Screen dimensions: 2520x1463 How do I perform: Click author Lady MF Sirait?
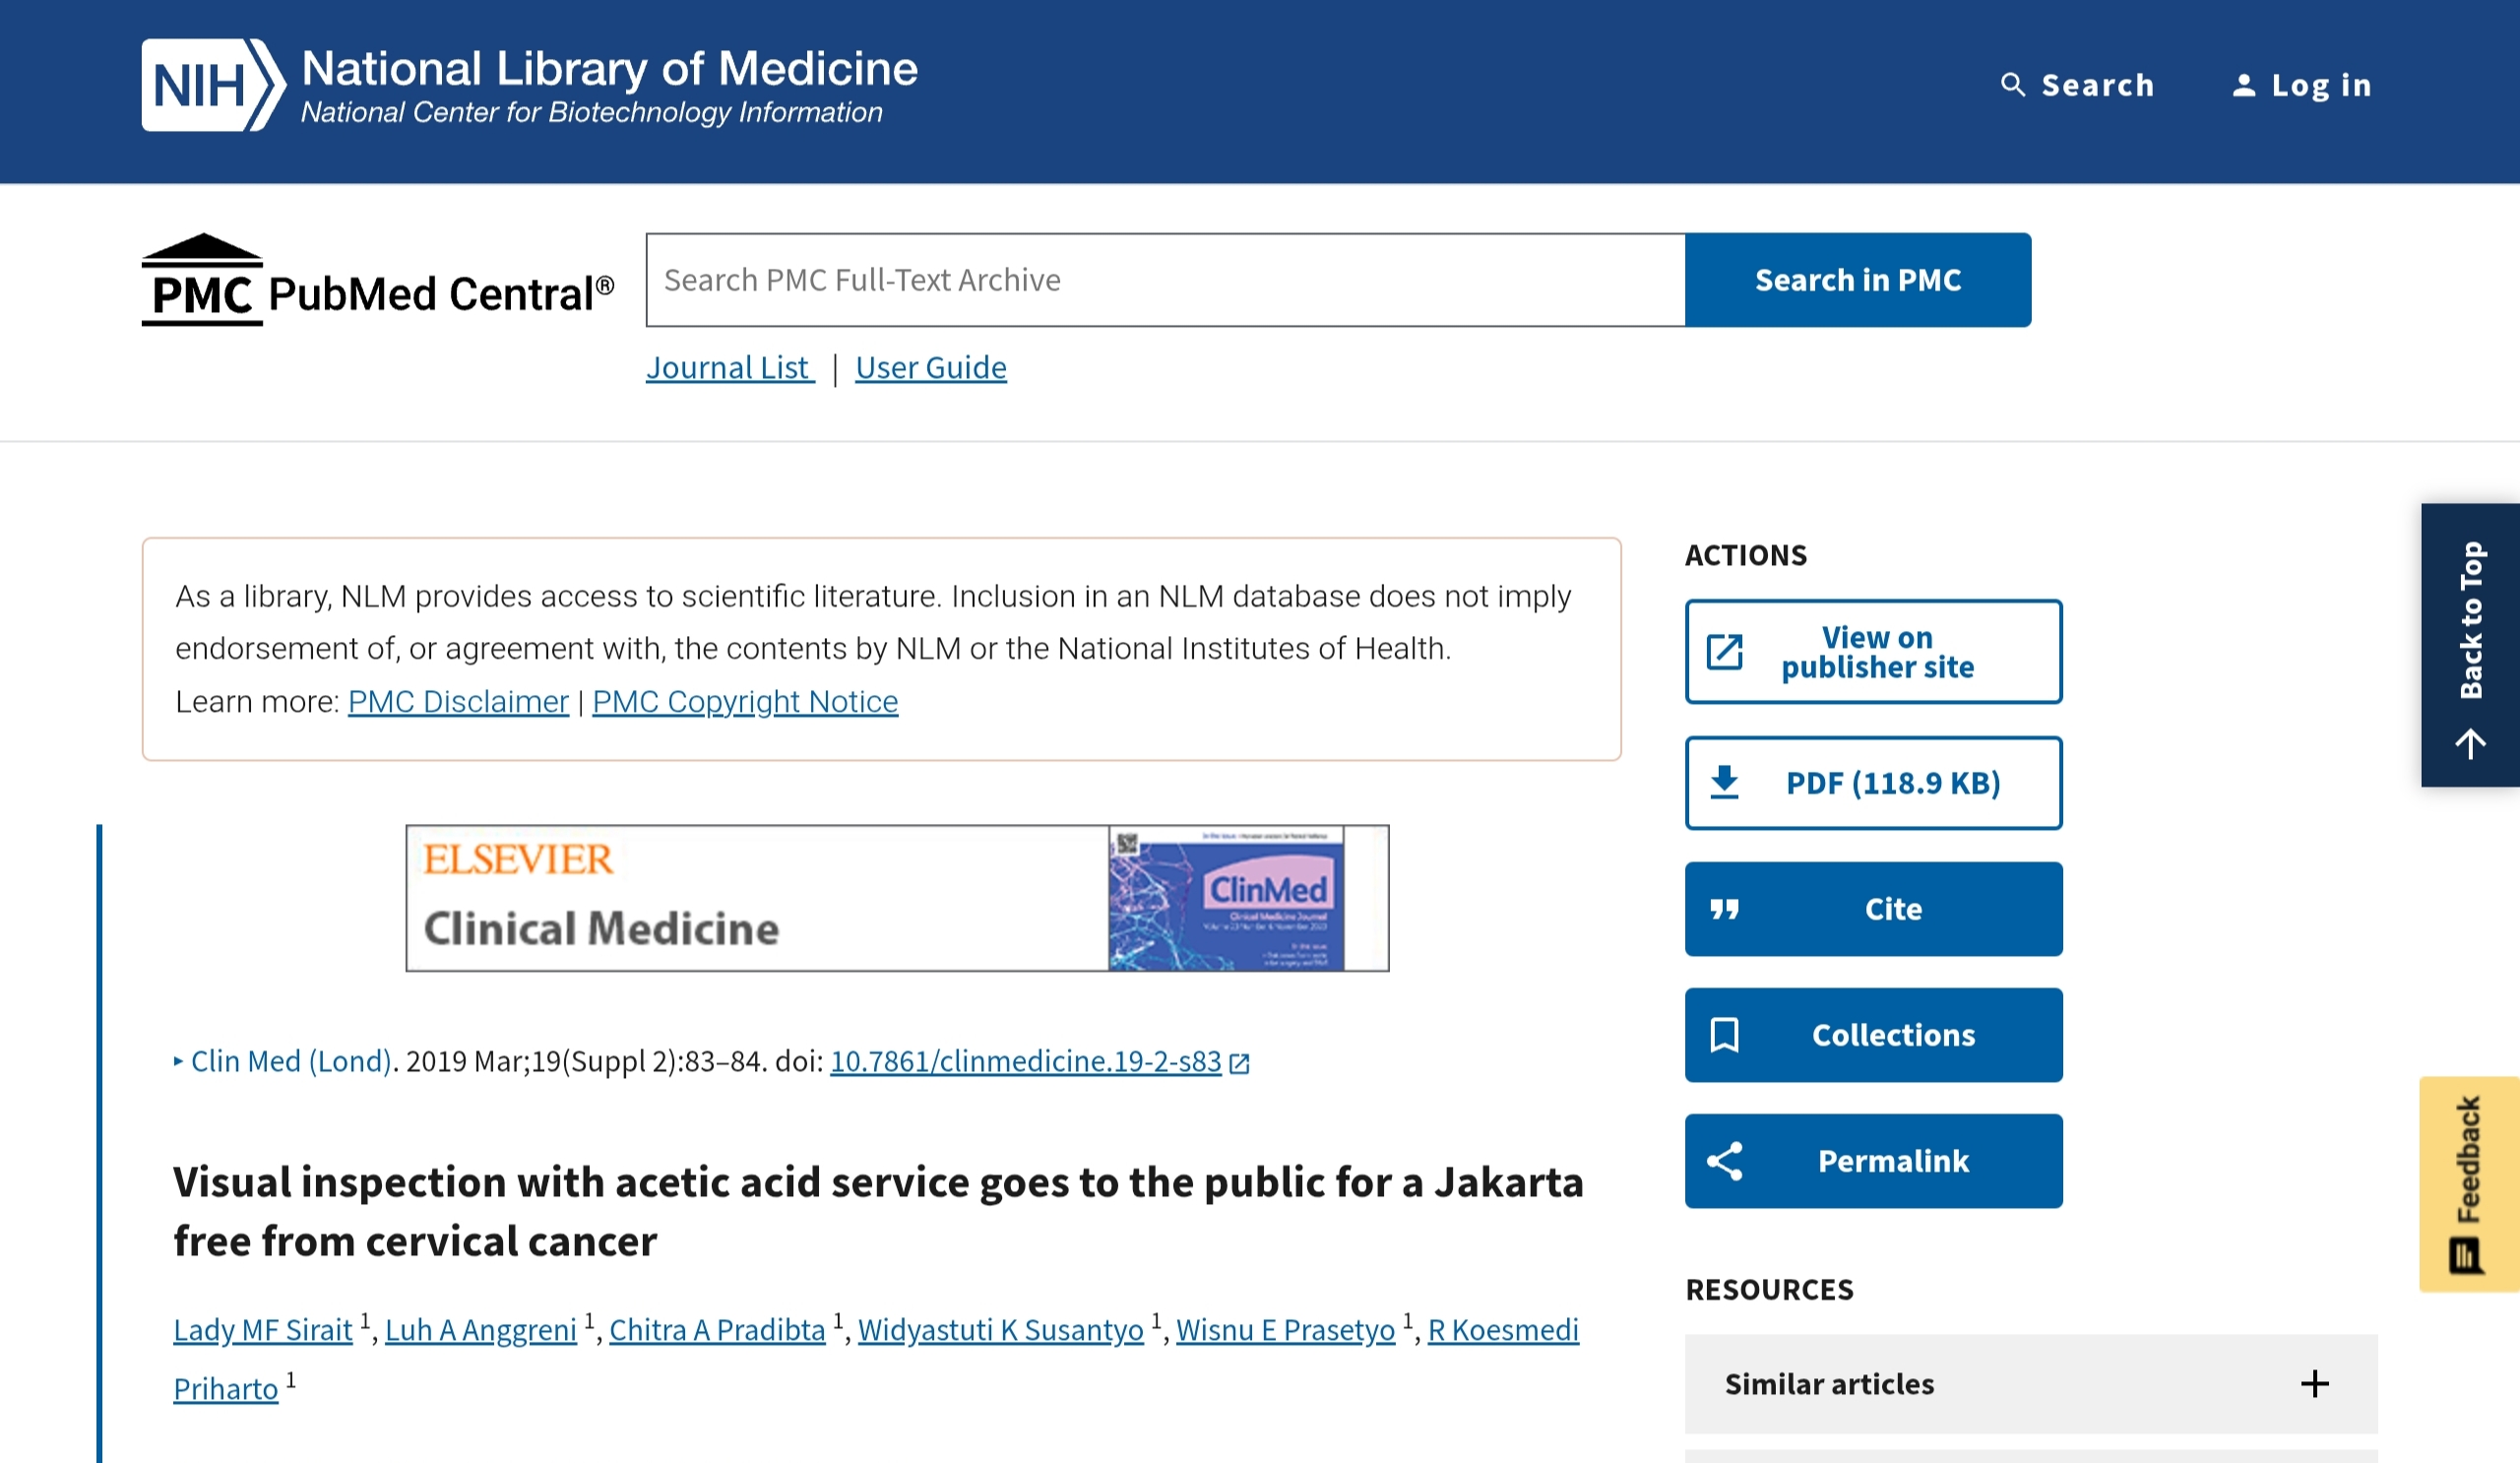263,1330
